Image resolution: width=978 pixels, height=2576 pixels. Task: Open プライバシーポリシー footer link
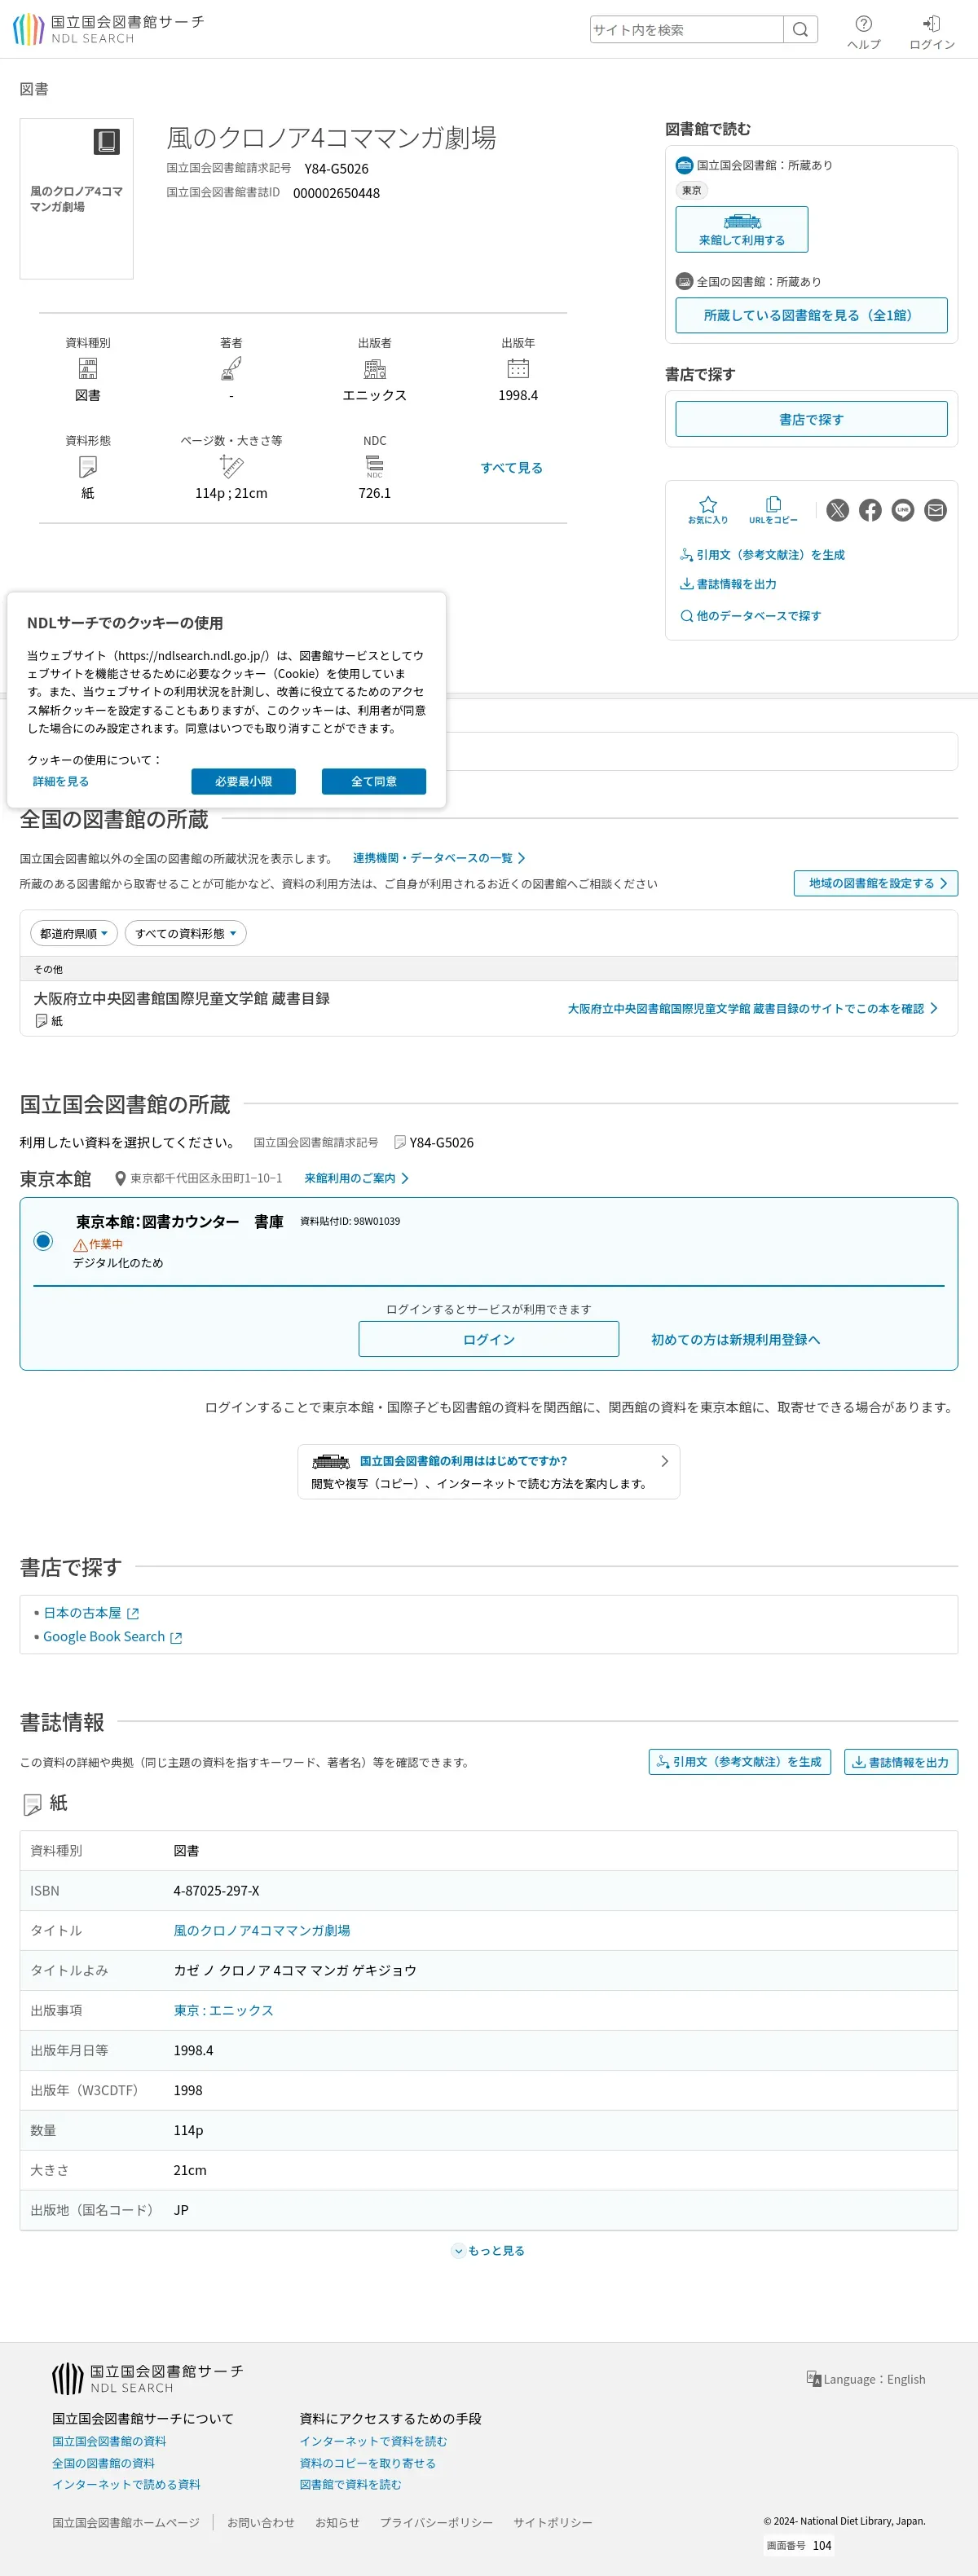(x=436, y=2523)
